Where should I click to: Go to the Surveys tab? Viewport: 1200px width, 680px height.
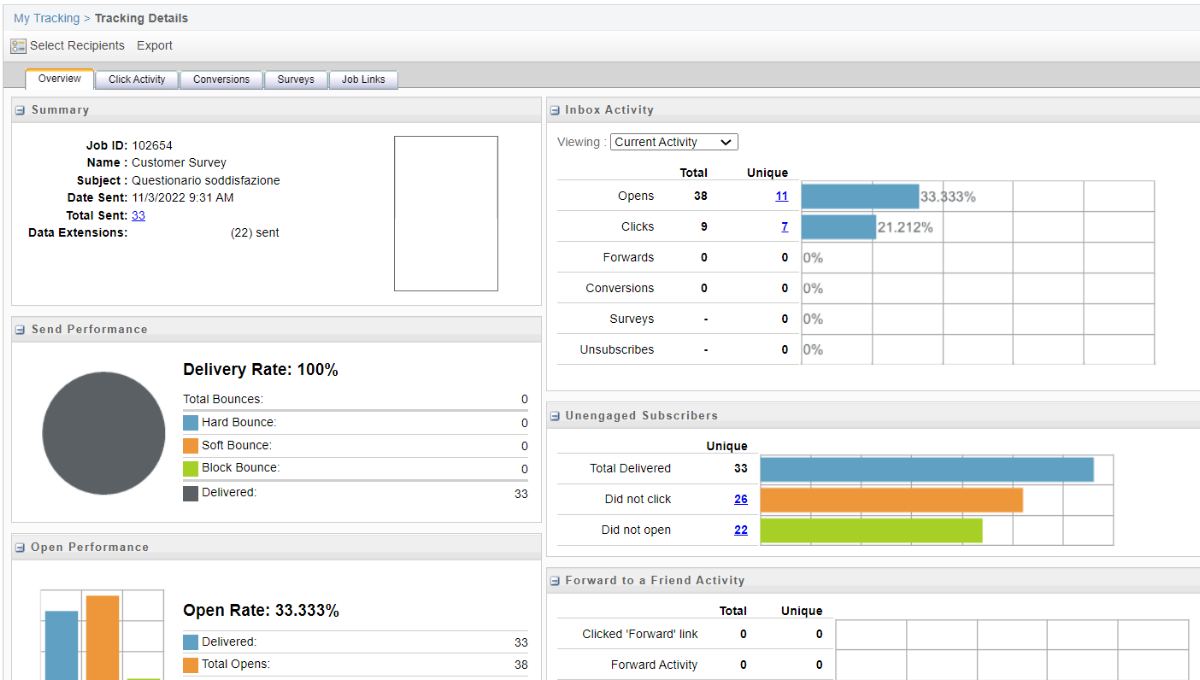point(295,80)
